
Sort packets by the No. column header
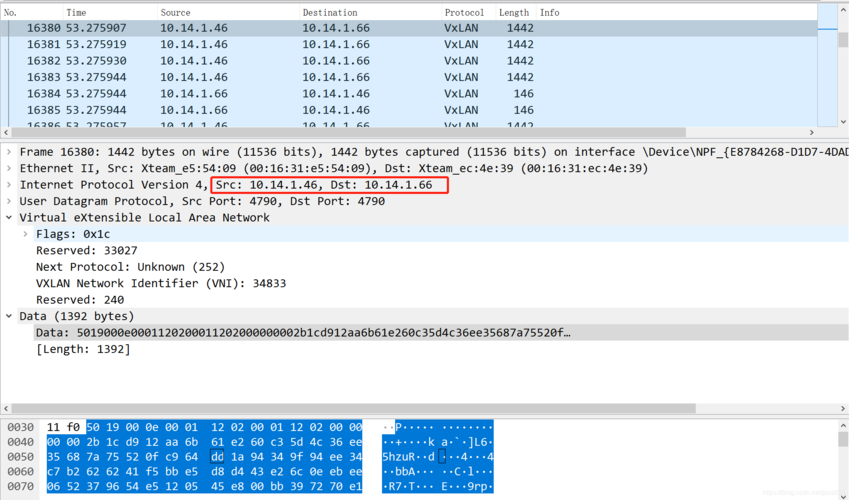pyautogui.click(x=31, y=12)
